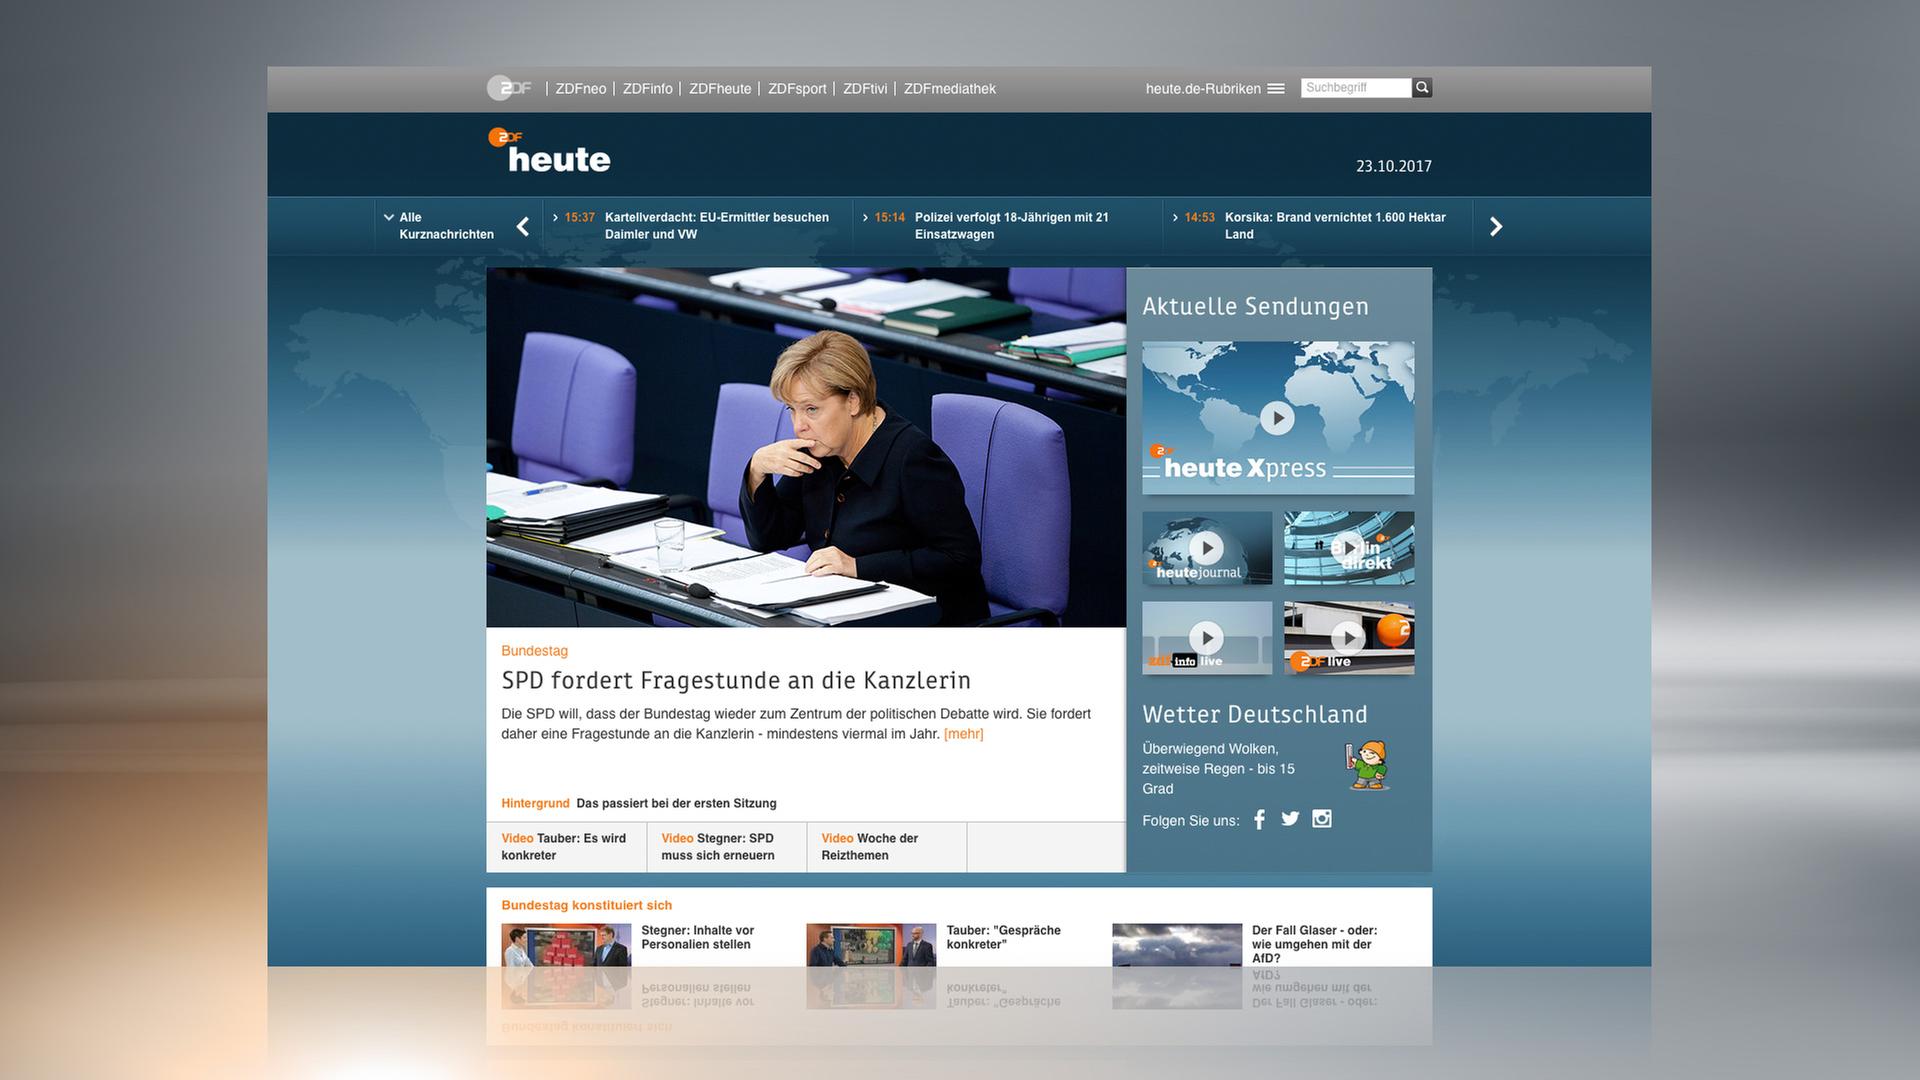Viewport: 1920px width, 1080px height.
Task: Click the ZDF logo in top bar
Action: pos(509,88)
